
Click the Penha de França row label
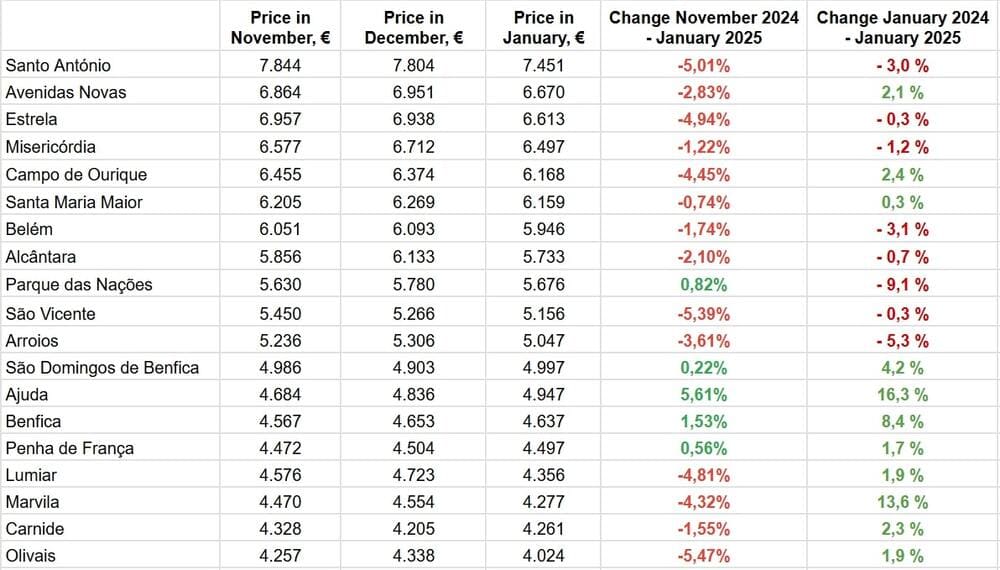[x=70, y=447]
